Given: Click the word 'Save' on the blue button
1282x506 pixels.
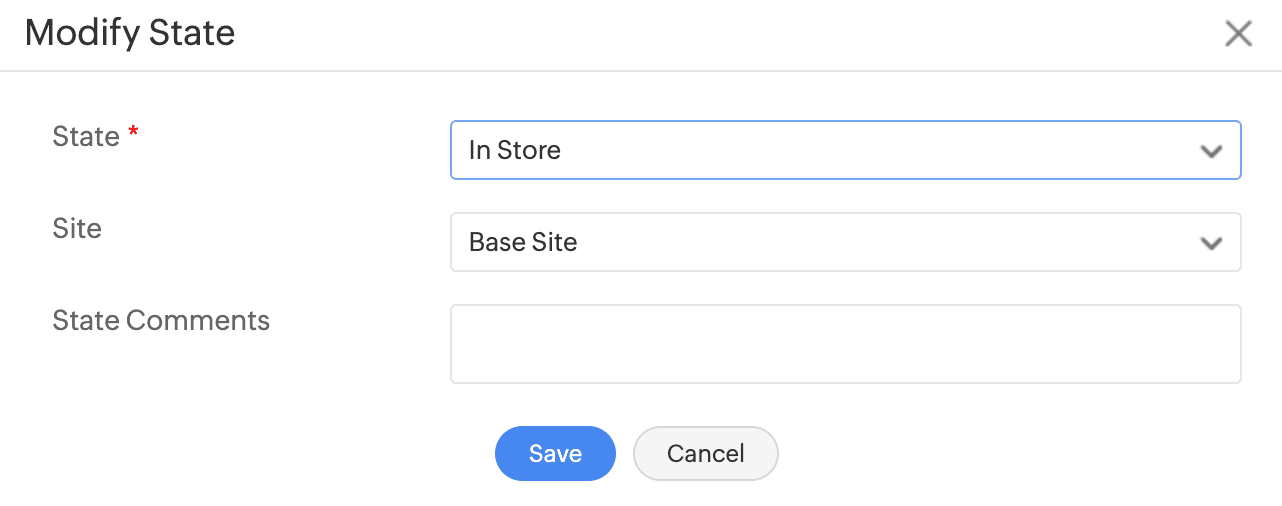Looking at the screenshot, I should (x=555, y=453).
